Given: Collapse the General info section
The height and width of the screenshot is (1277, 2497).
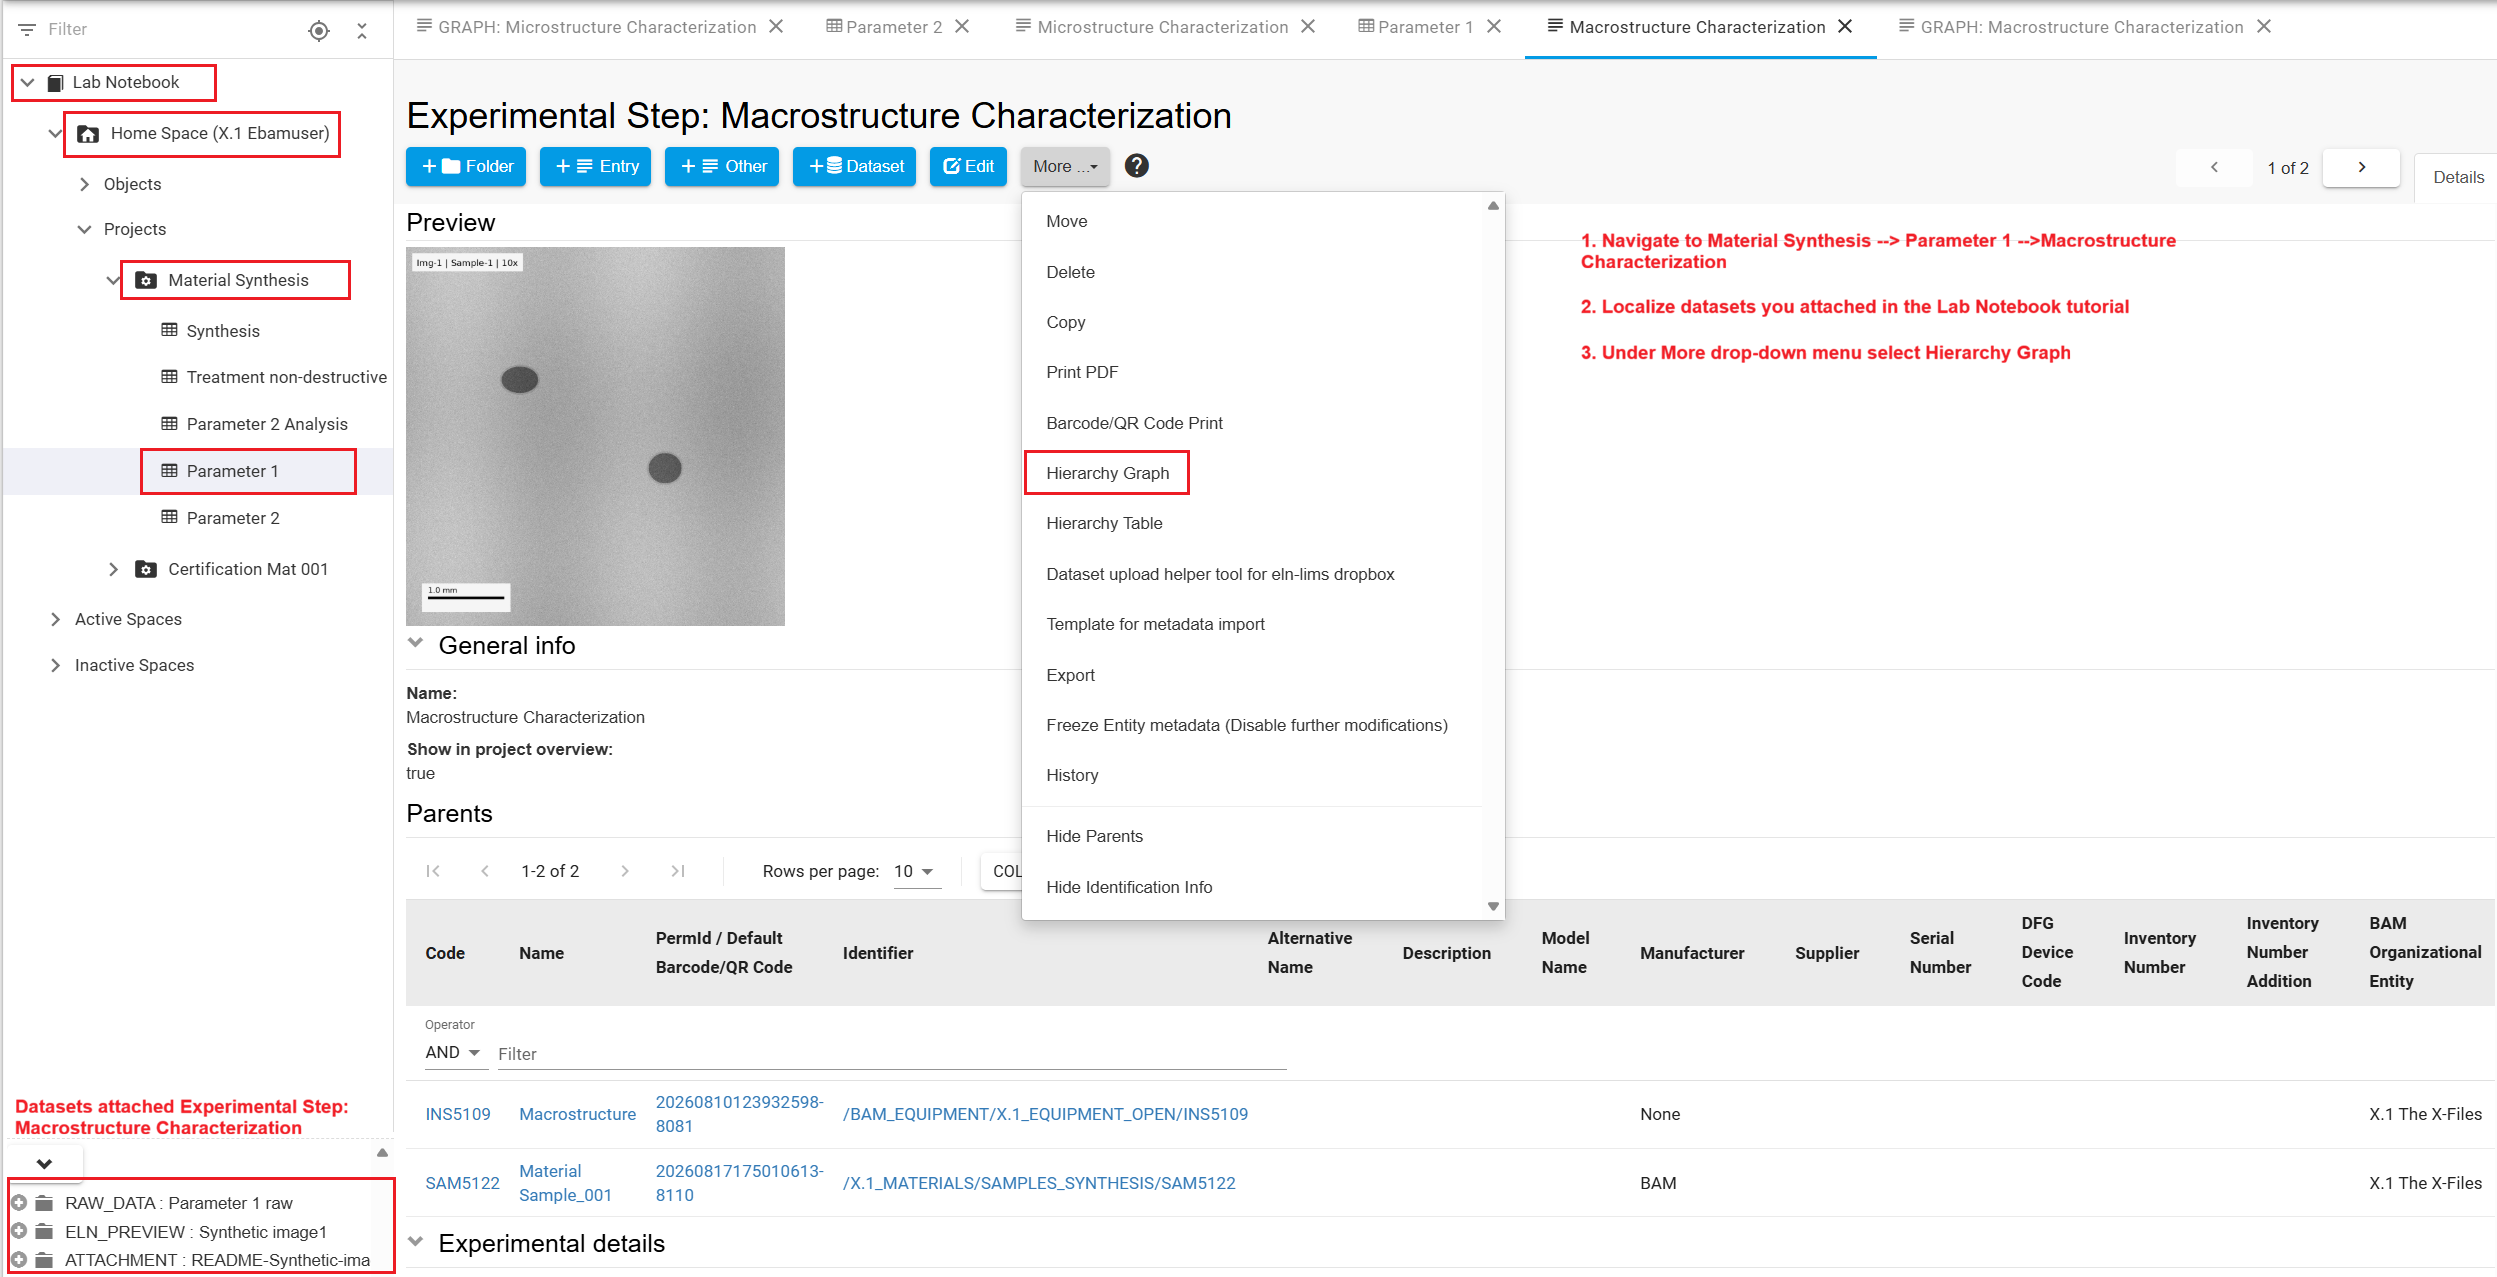Looking at the screenshot, I should [x=416, y=643].
